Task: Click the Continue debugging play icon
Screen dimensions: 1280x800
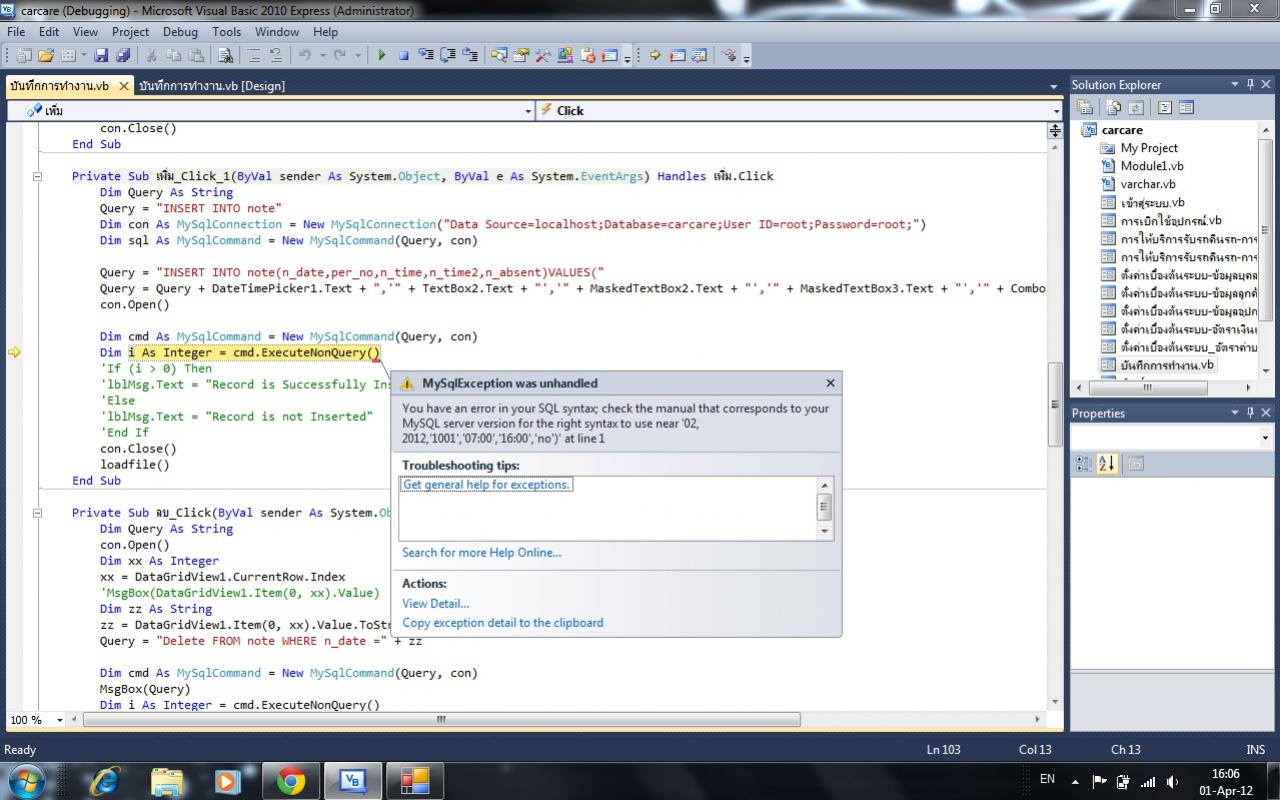Action: [x=382, y=56]
